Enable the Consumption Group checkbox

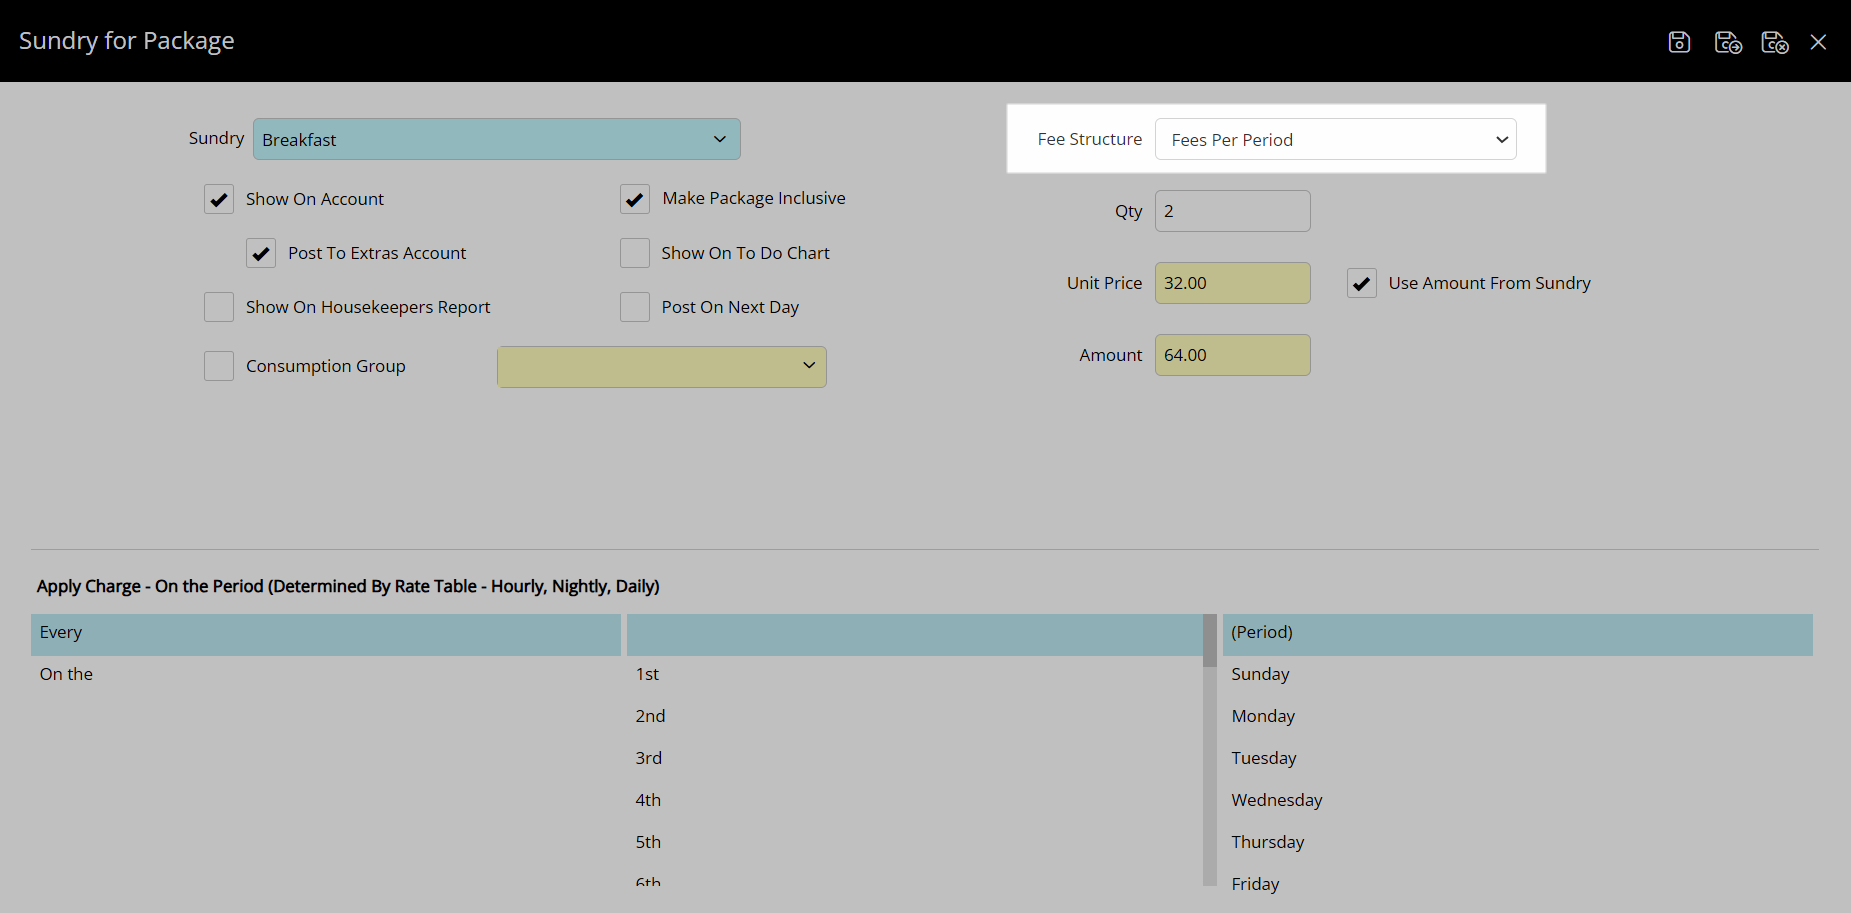point(219,366)
